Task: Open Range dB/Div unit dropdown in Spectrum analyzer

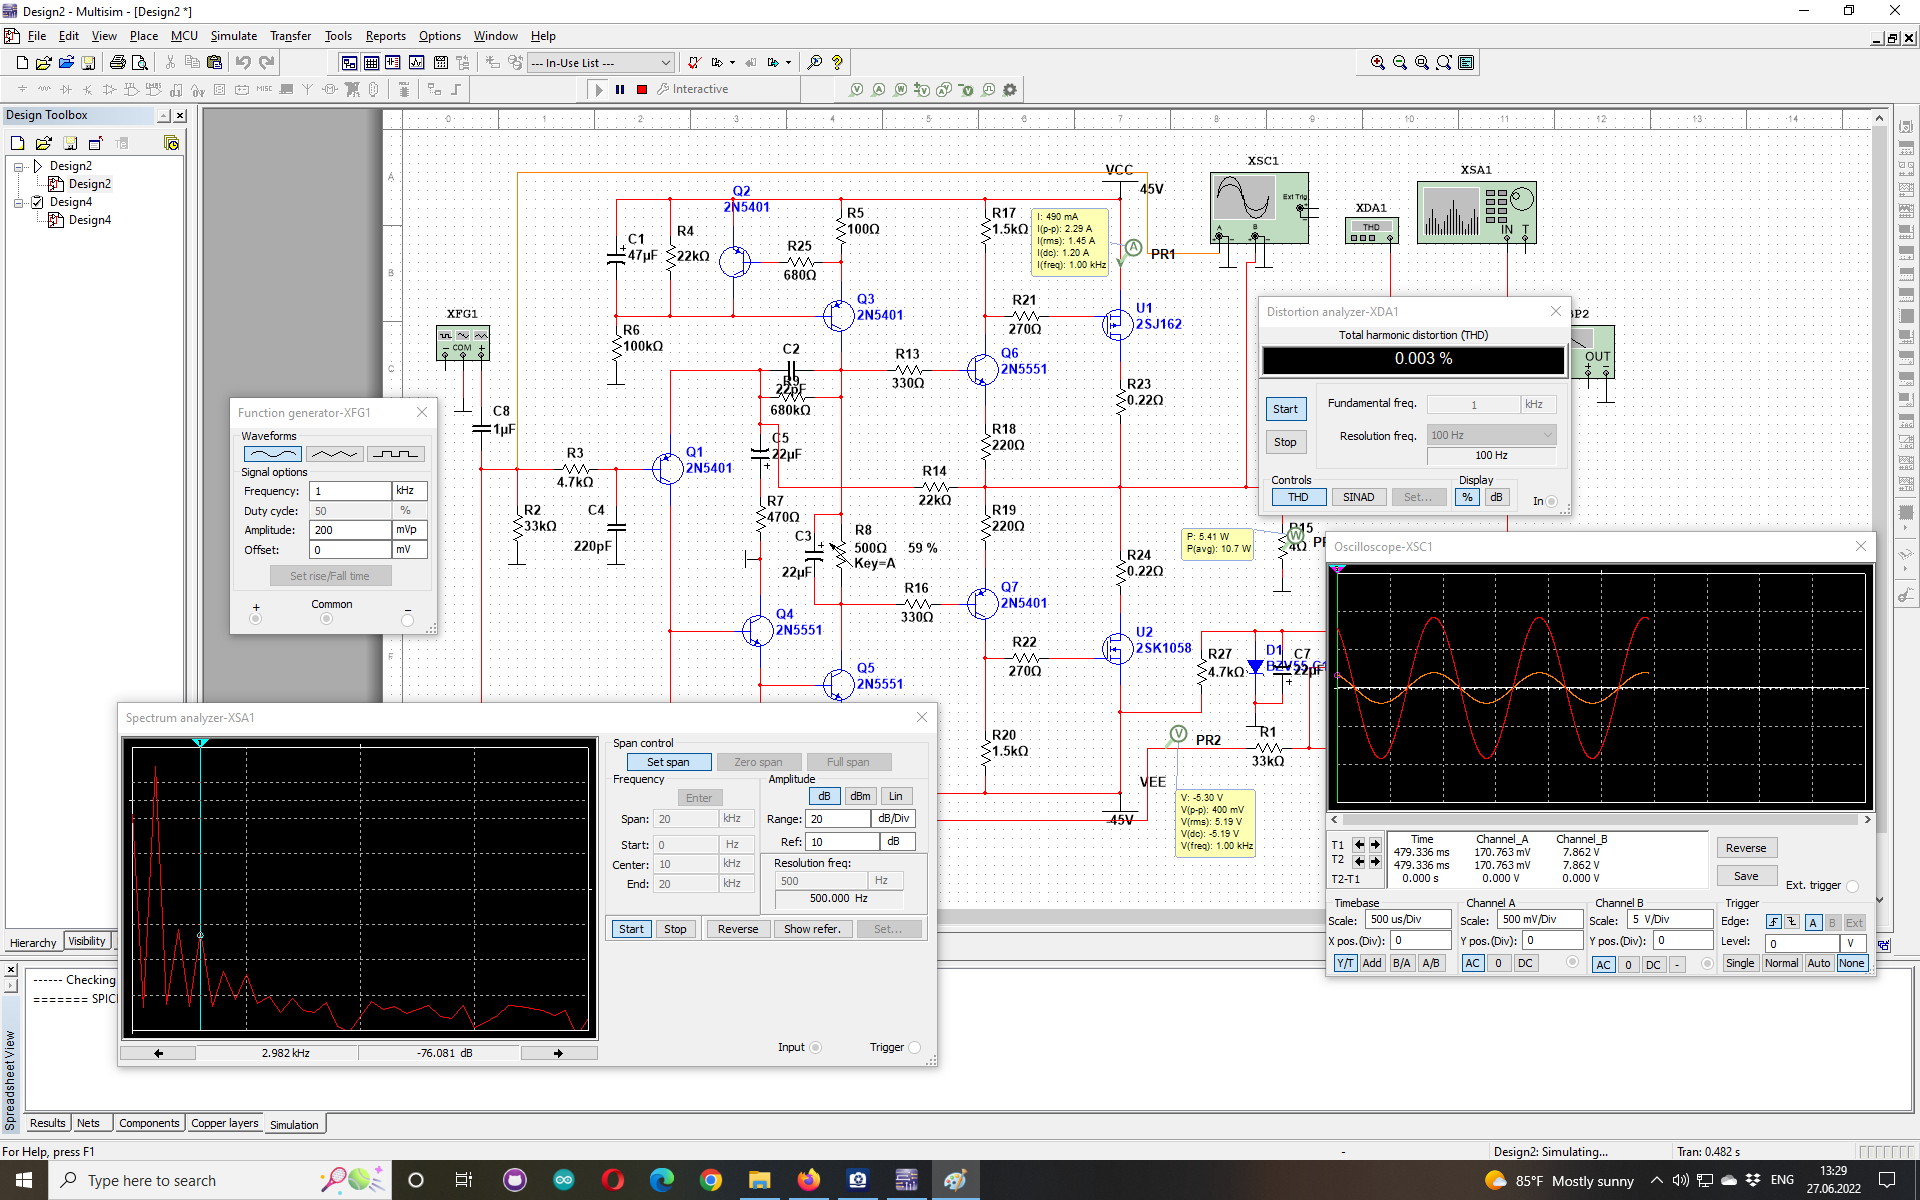Action: point(894,818)
